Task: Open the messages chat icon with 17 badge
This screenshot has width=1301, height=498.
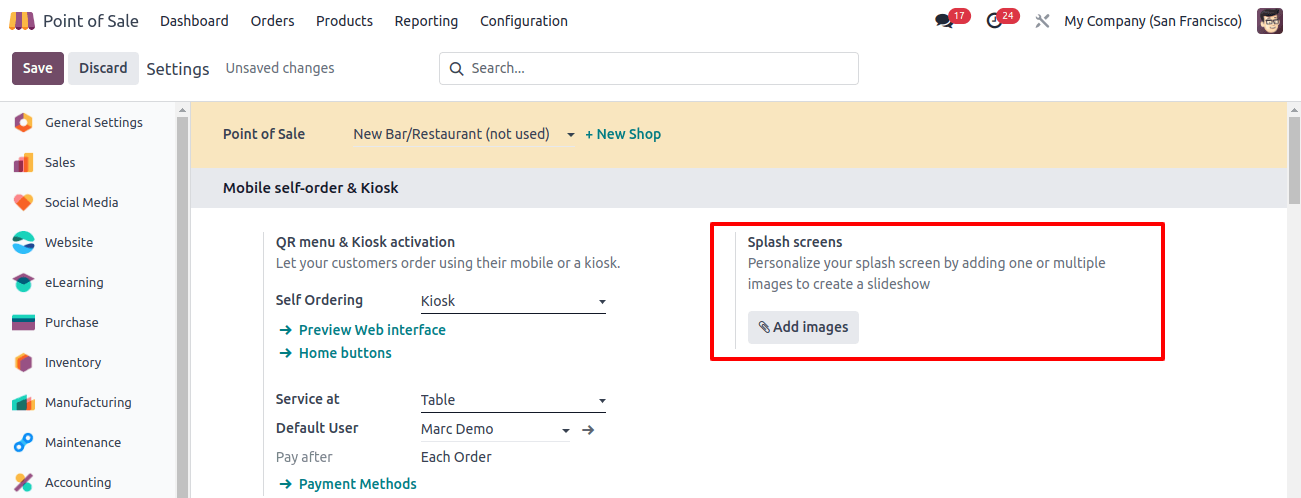Action: [944, 21]
